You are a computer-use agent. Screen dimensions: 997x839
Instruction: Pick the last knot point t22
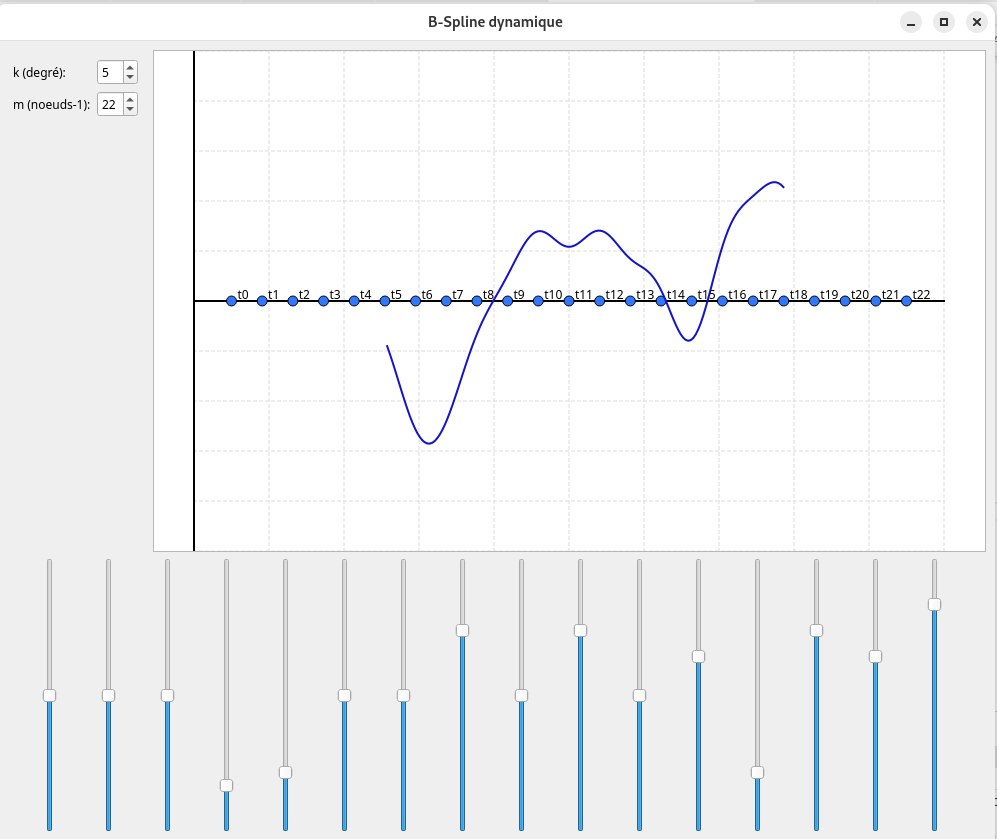[x=906, y=301]
